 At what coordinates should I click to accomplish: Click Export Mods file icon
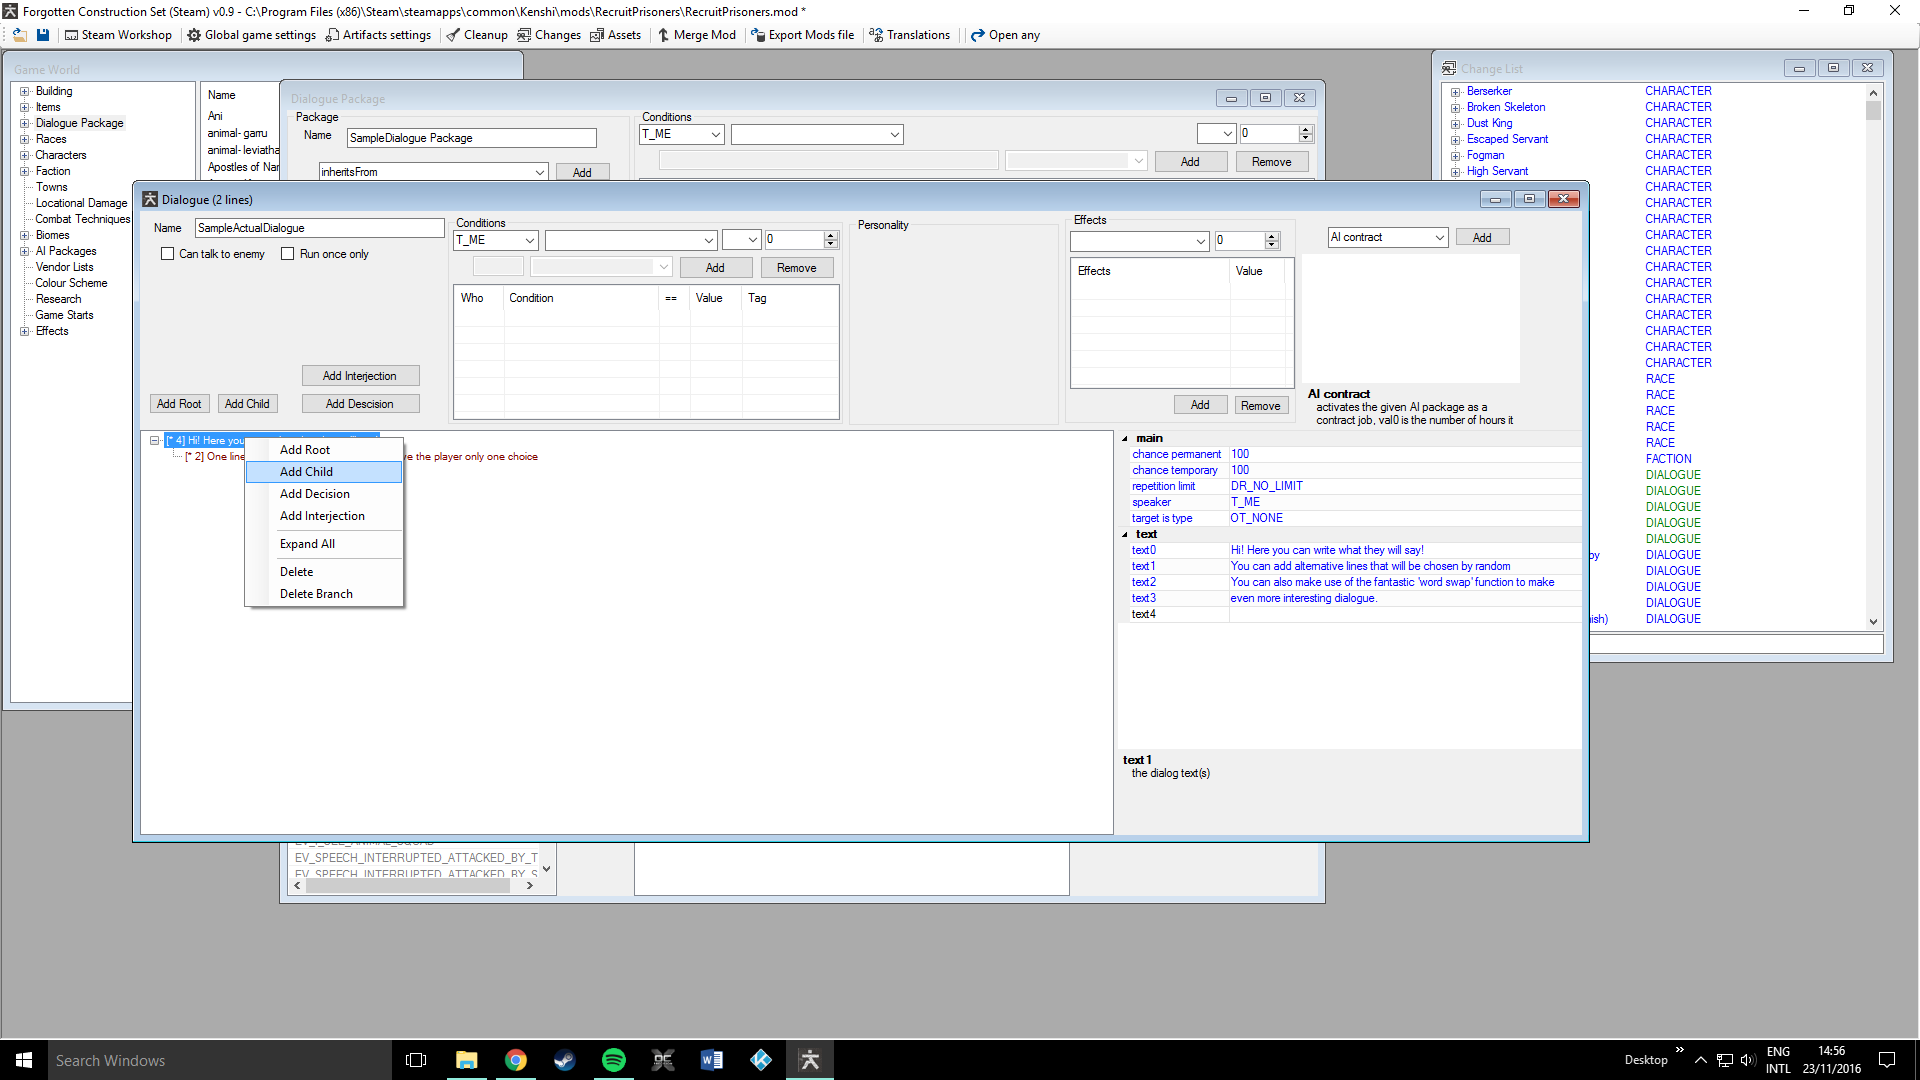(758, 35)
